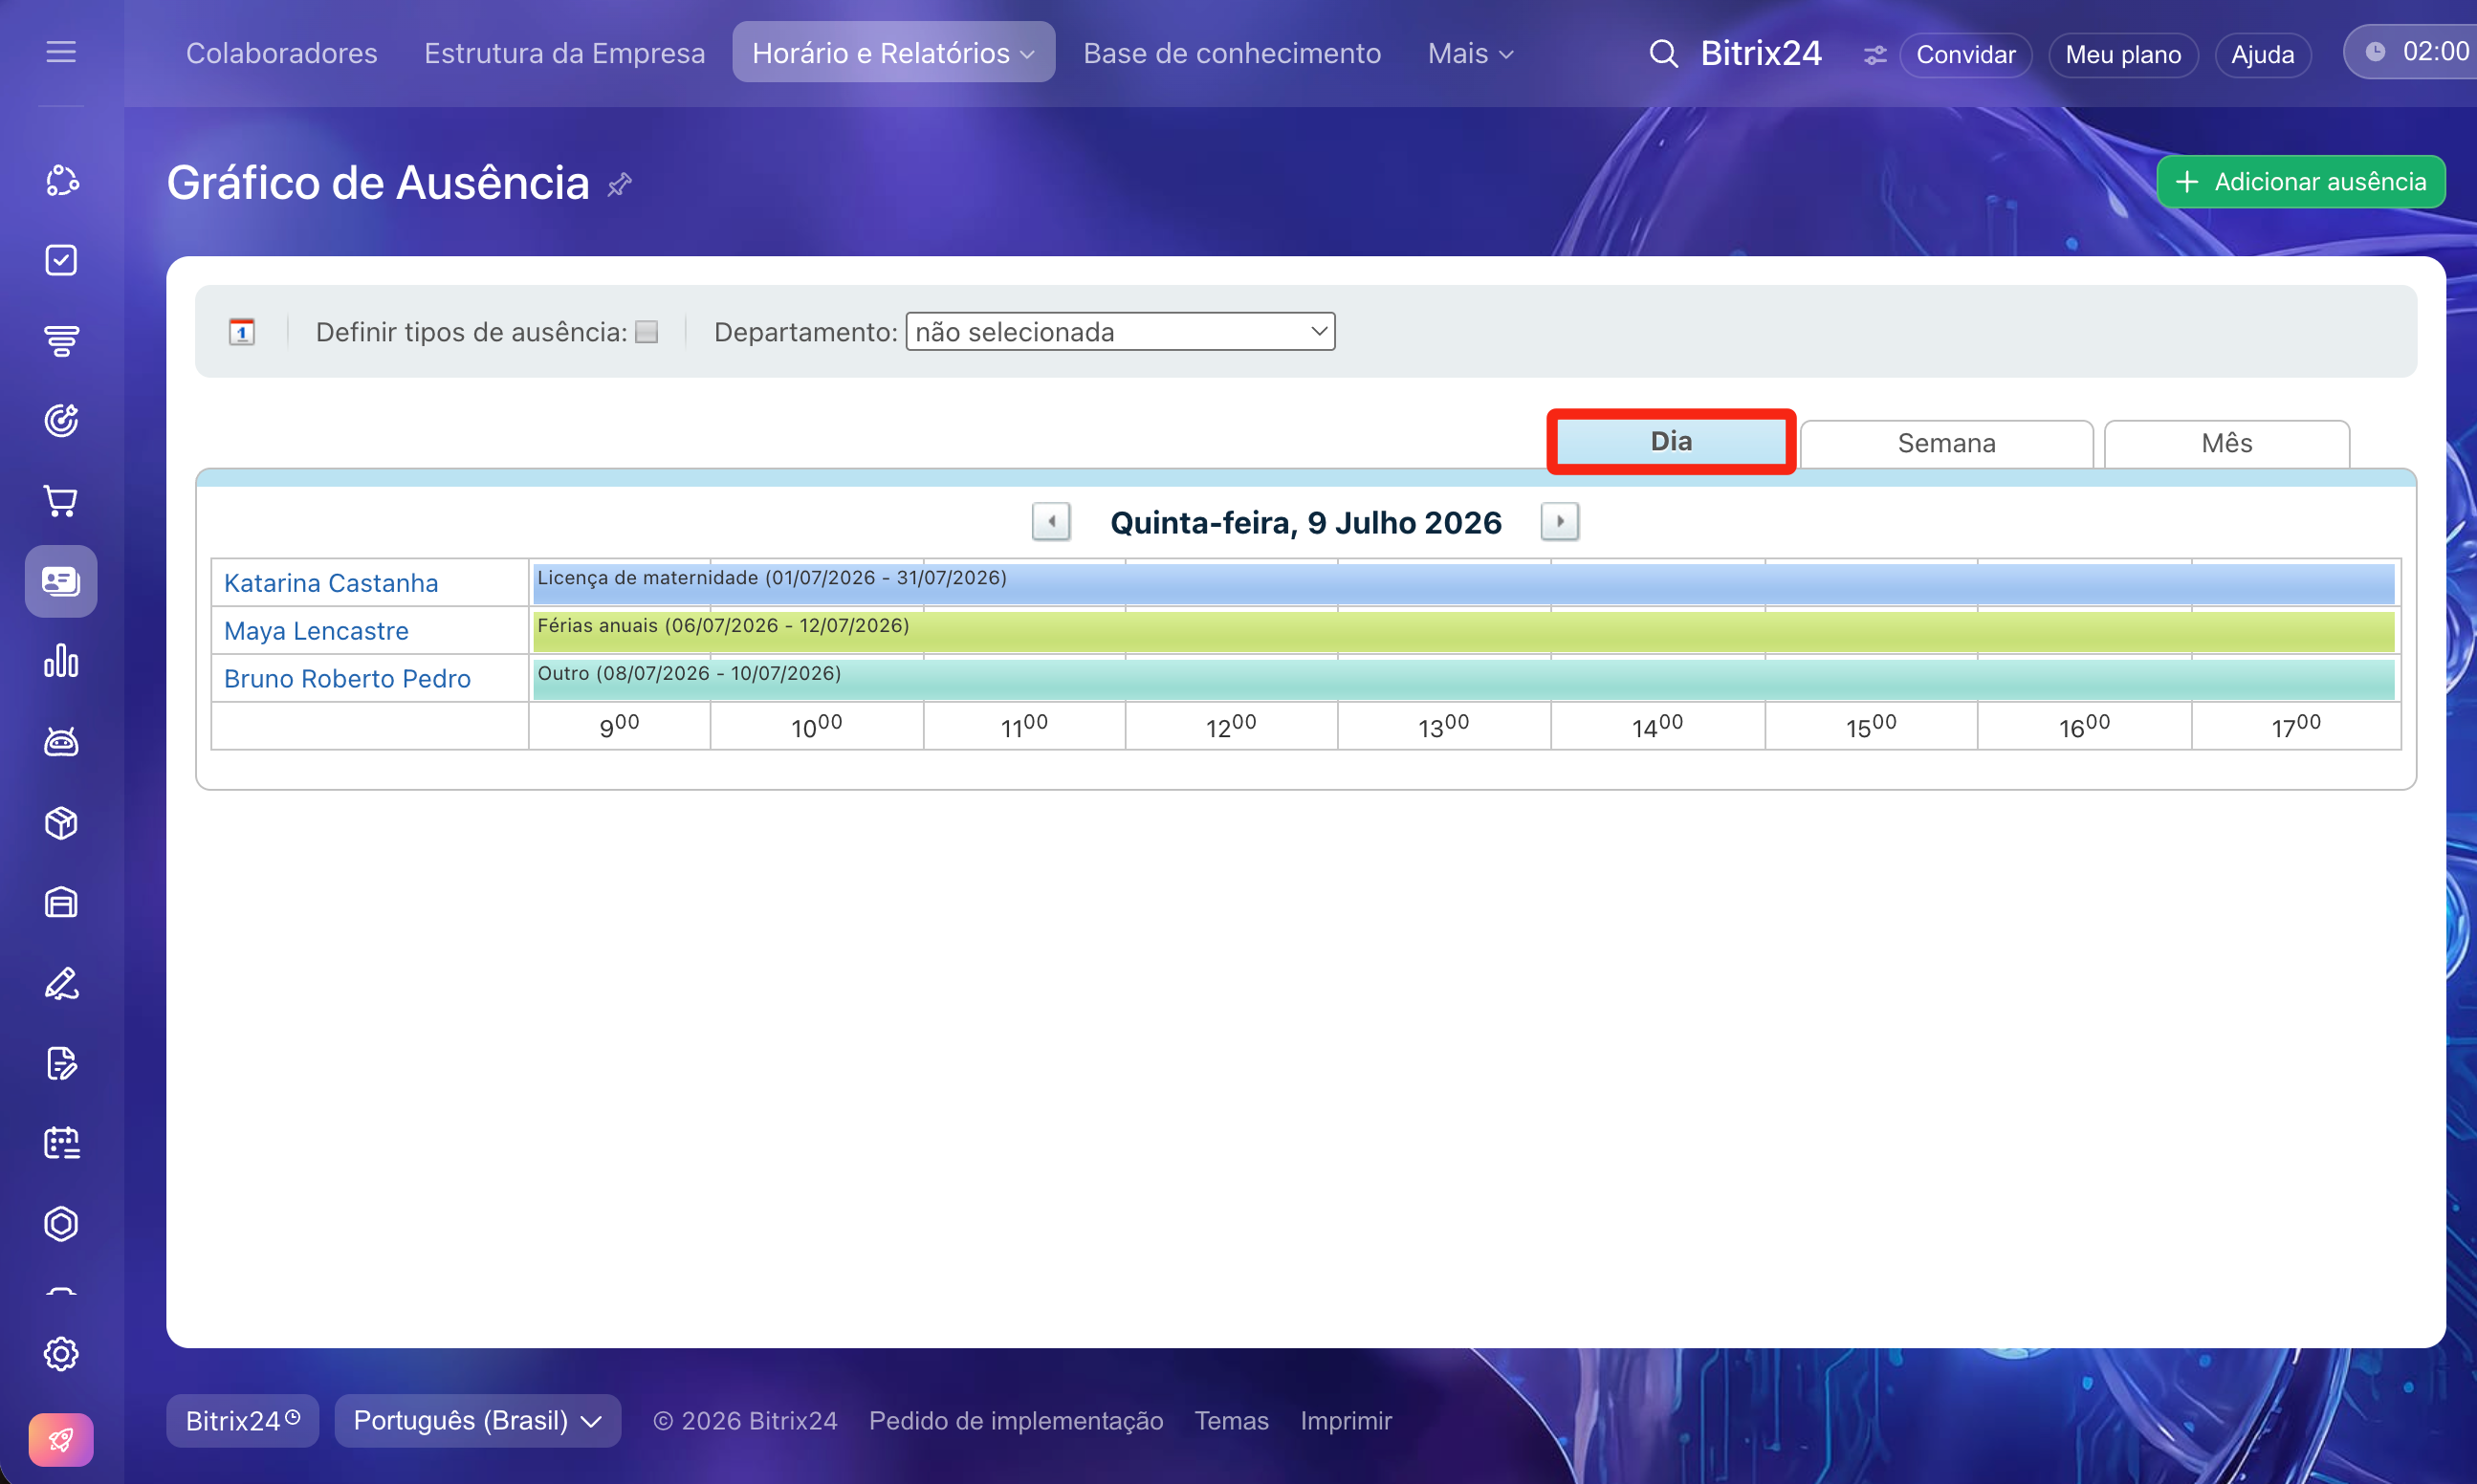Open Estrutura da Empresa tab

(565, 53)
